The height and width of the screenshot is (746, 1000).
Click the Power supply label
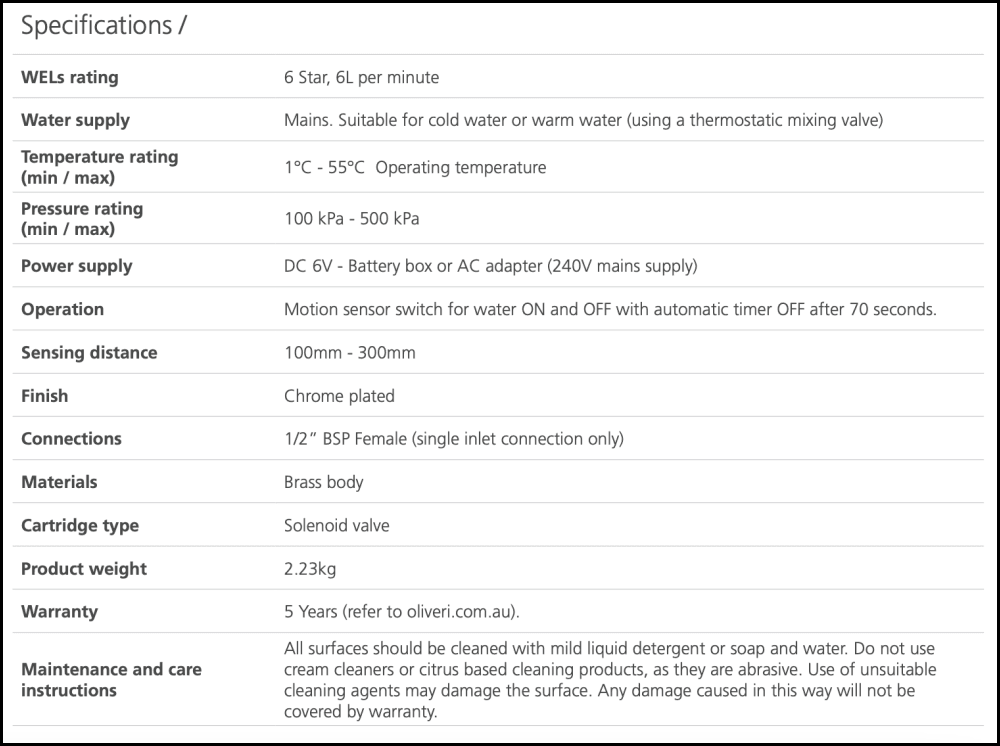coord(76,266)
